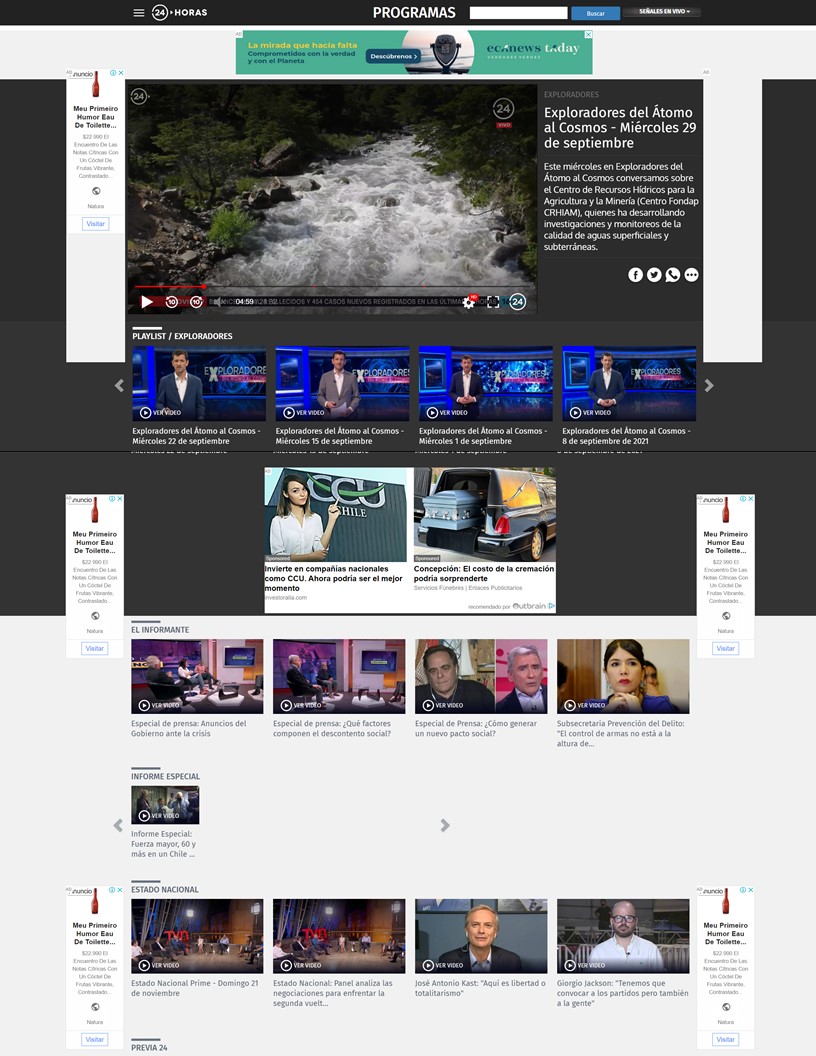Open Estado Nacional panel segunda vuelta link
This screenshot has height=1056, width=816.
(x=333, y=993)
